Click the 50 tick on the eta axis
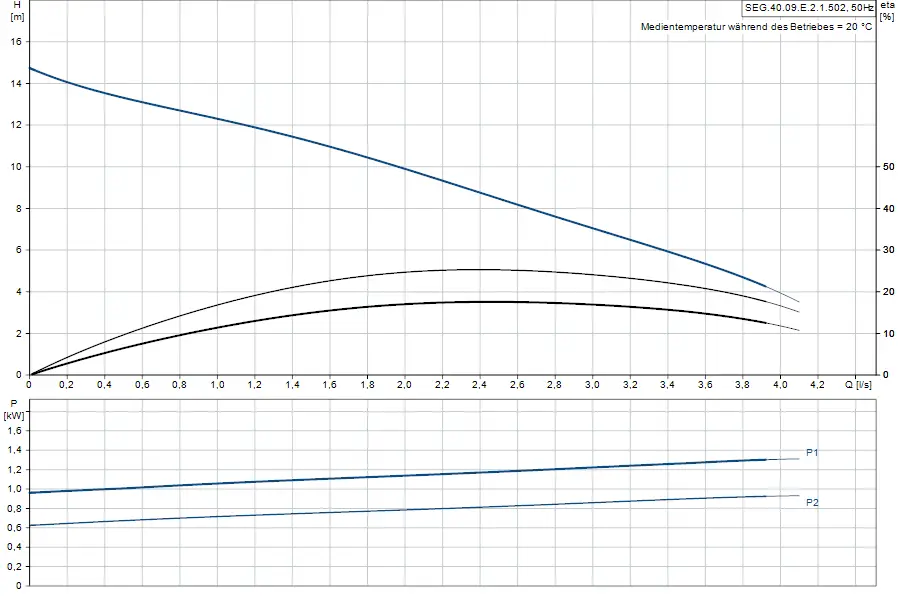The image size is (900, 600). (888, 167)
